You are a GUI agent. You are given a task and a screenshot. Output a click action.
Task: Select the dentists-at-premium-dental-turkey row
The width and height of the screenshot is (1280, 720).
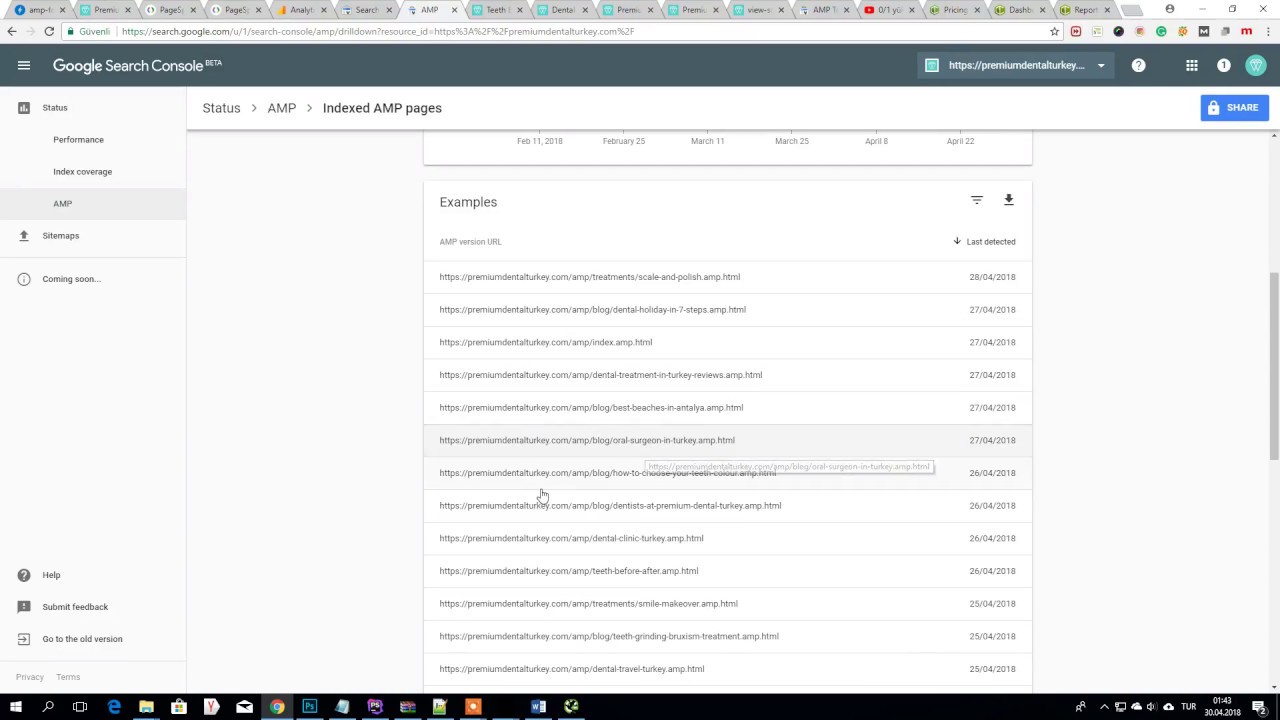(727, 506)
